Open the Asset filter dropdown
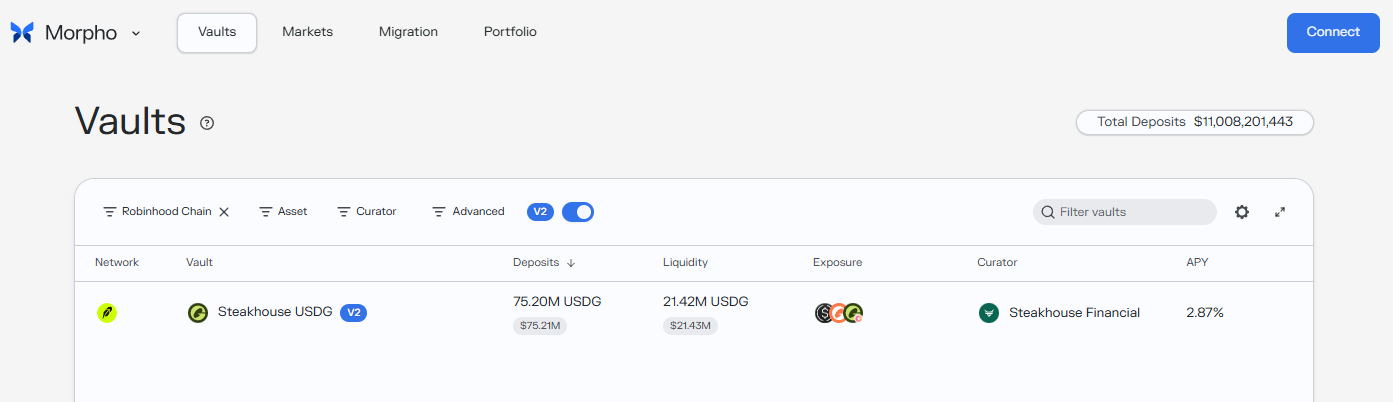The width and height of the screenshot is (1393, 402). 284,212
